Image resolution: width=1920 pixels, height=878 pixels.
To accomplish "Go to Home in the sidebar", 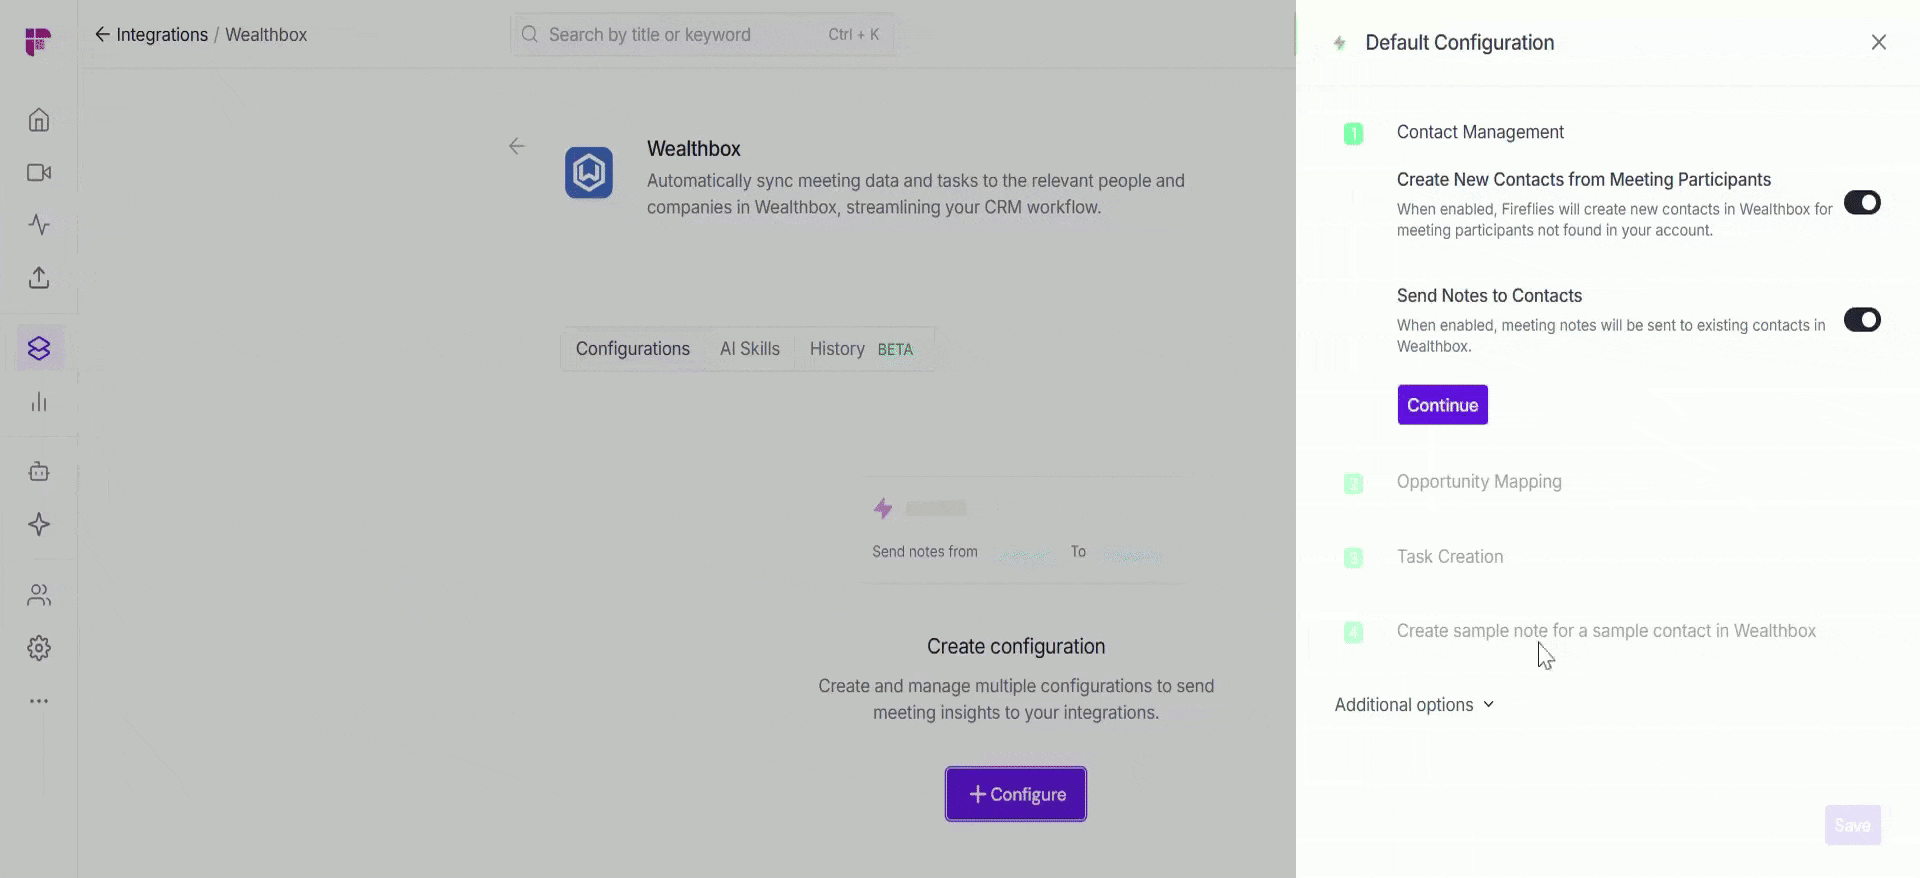I will pos(39,120).
